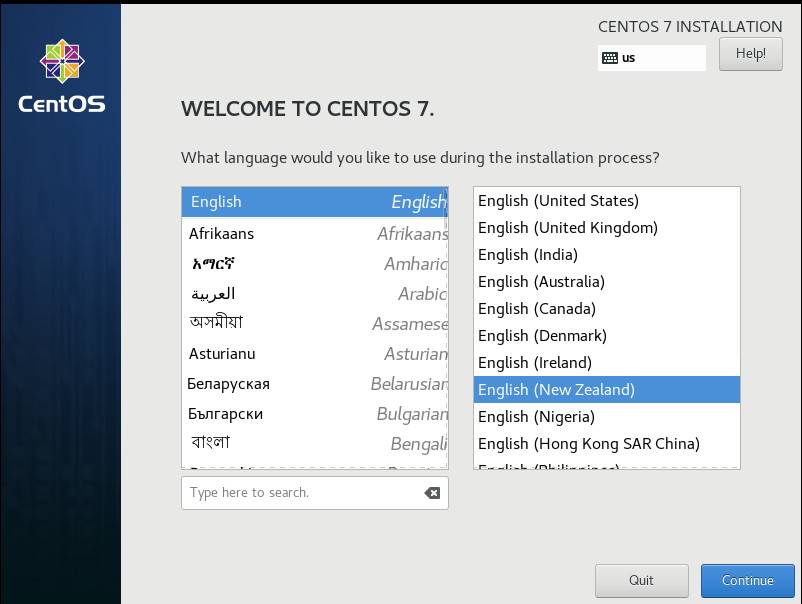Choose English (India) locale
The image size is (802, 604).
(607, 255)
